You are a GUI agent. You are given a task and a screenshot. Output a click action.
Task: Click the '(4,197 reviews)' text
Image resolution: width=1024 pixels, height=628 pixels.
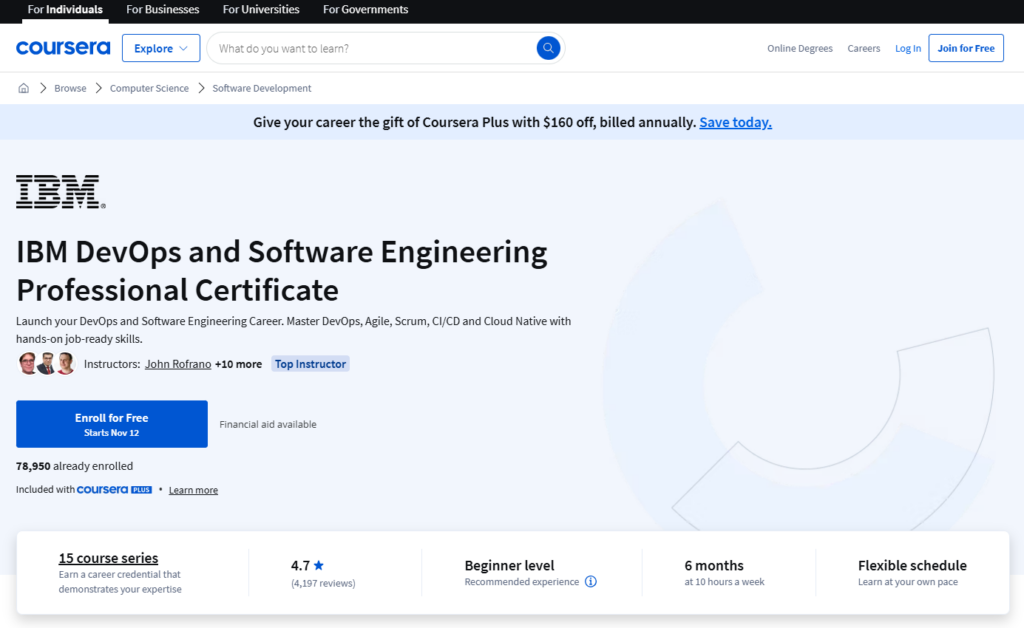coord(323,583)
